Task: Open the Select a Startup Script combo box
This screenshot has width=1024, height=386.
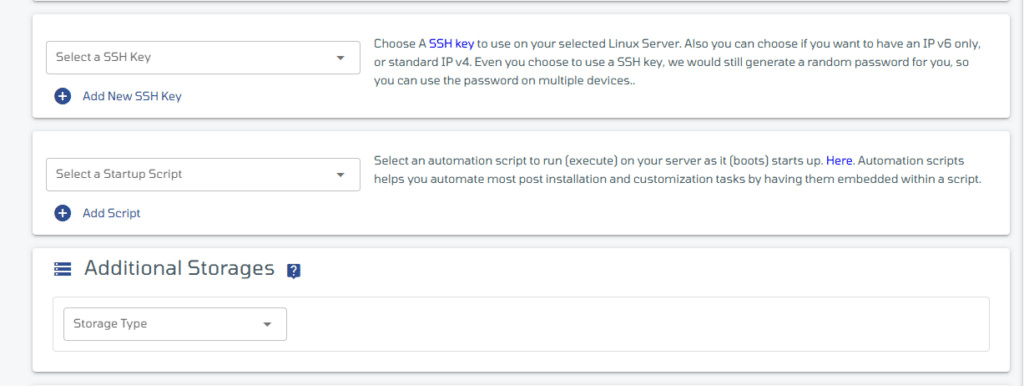Action: 203,174
